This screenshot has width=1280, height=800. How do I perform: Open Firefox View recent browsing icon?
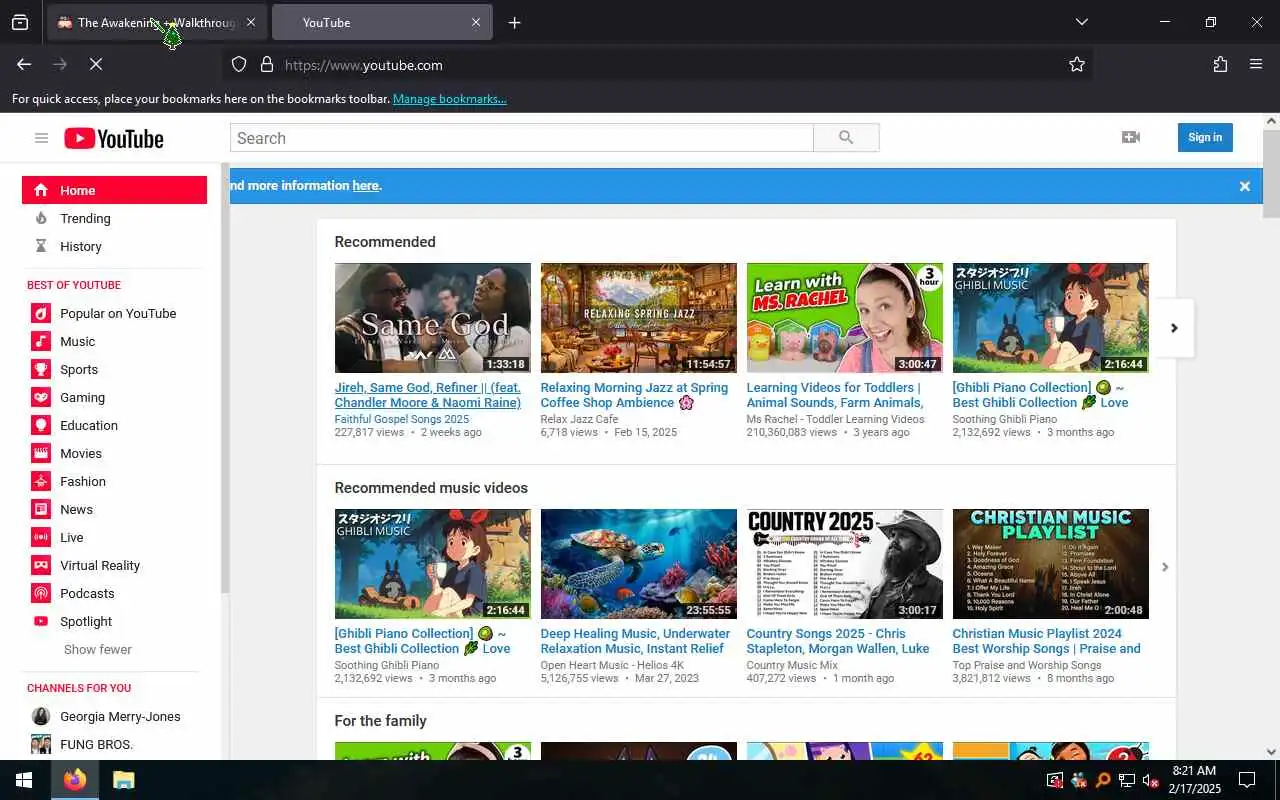pyautogui.click(x=20, y=22)
